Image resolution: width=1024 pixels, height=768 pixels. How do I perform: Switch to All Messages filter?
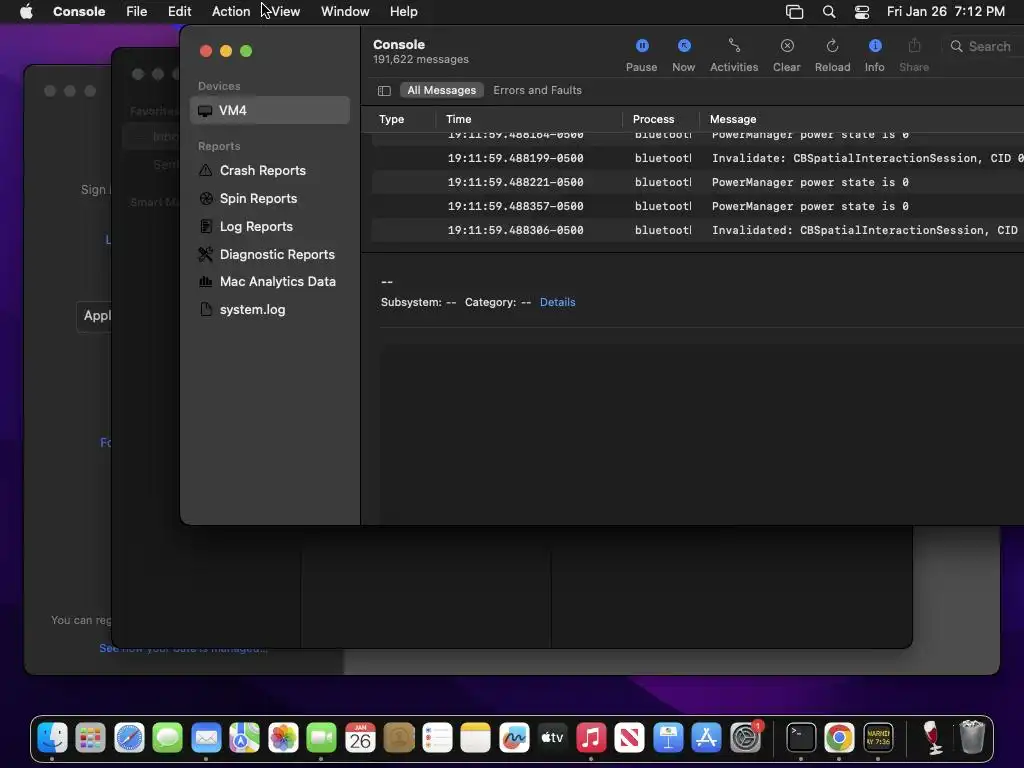[x=441, y=90]
